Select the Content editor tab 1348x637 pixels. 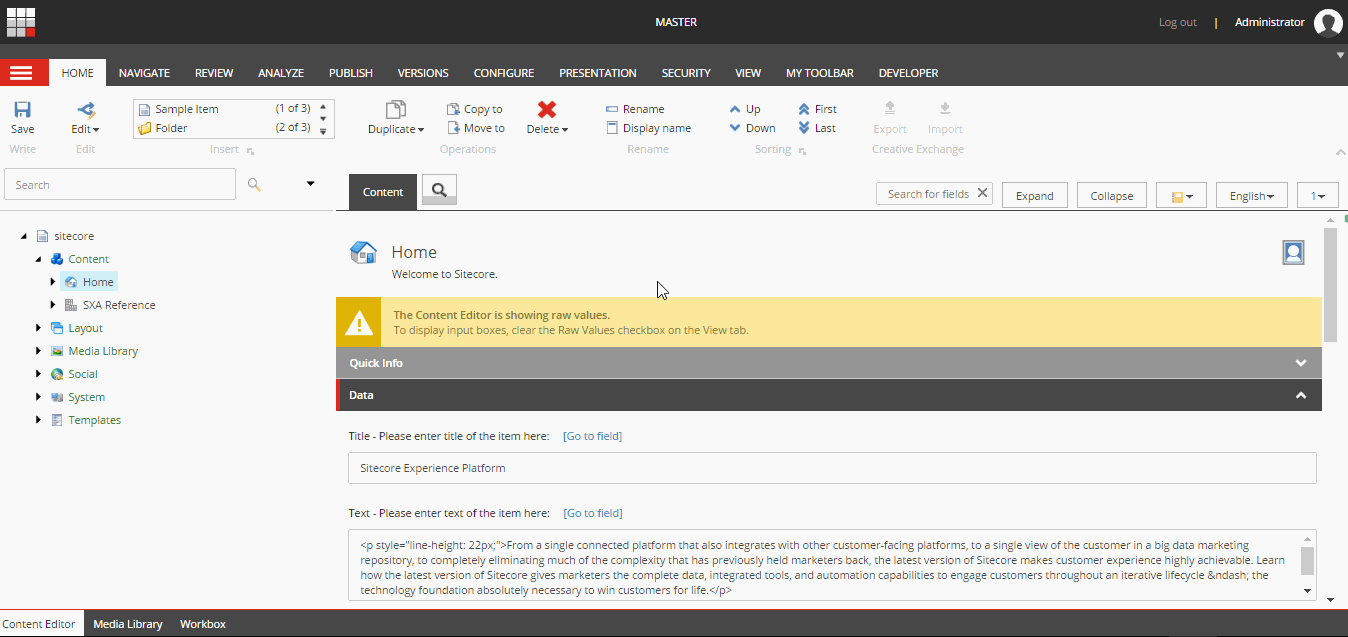click(x=383, y=192)
